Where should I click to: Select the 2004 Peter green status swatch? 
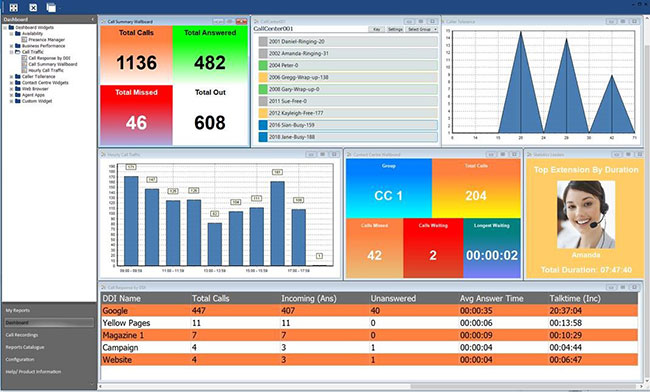point(263,65)
